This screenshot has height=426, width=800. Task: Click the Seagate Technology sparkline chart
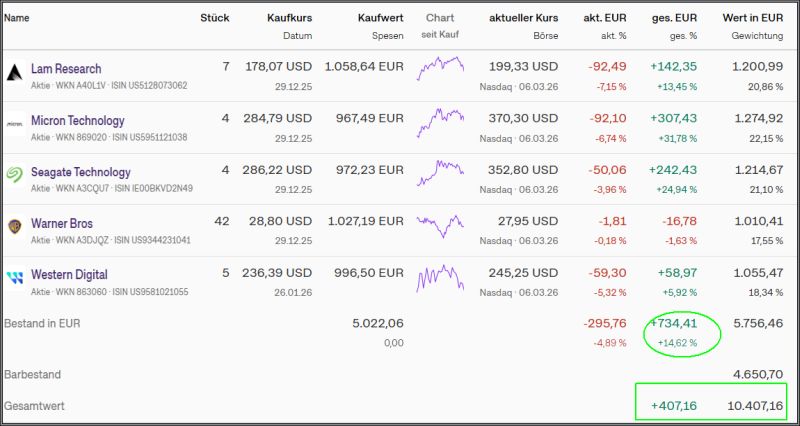440,172
